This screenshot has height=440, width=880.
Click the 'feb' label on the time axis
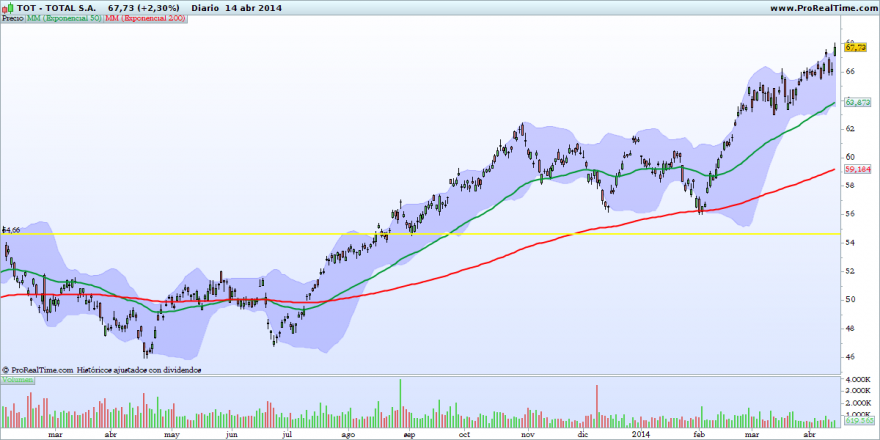[699, 434]
